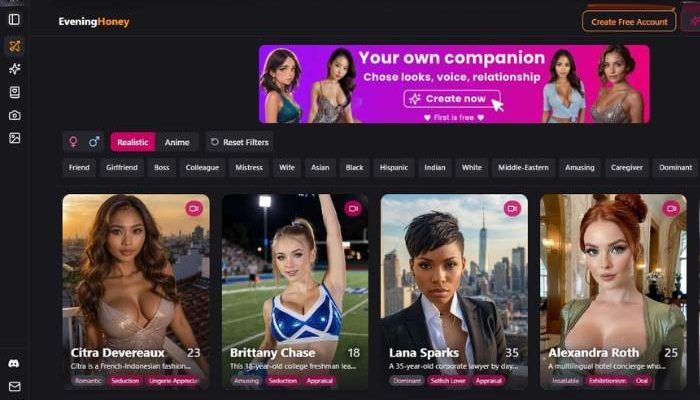Screen dimensions: 700x400
Task: Click video icon on Lana Sparks card
Action: [512, 208]
